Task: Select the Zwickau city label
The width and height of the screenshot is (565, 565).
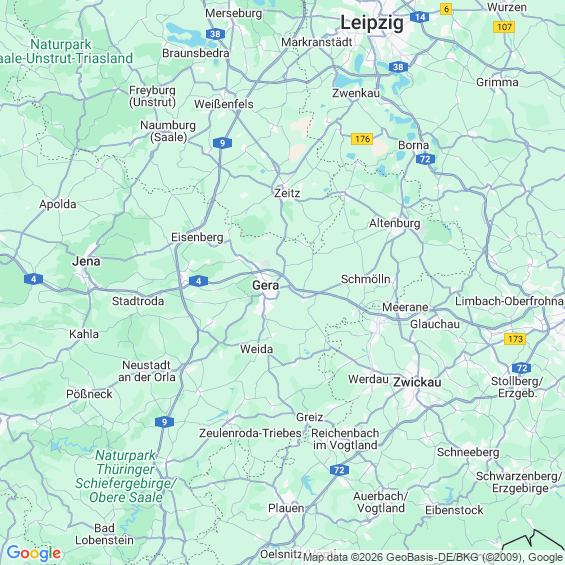Action: click(x=417, y=382)
